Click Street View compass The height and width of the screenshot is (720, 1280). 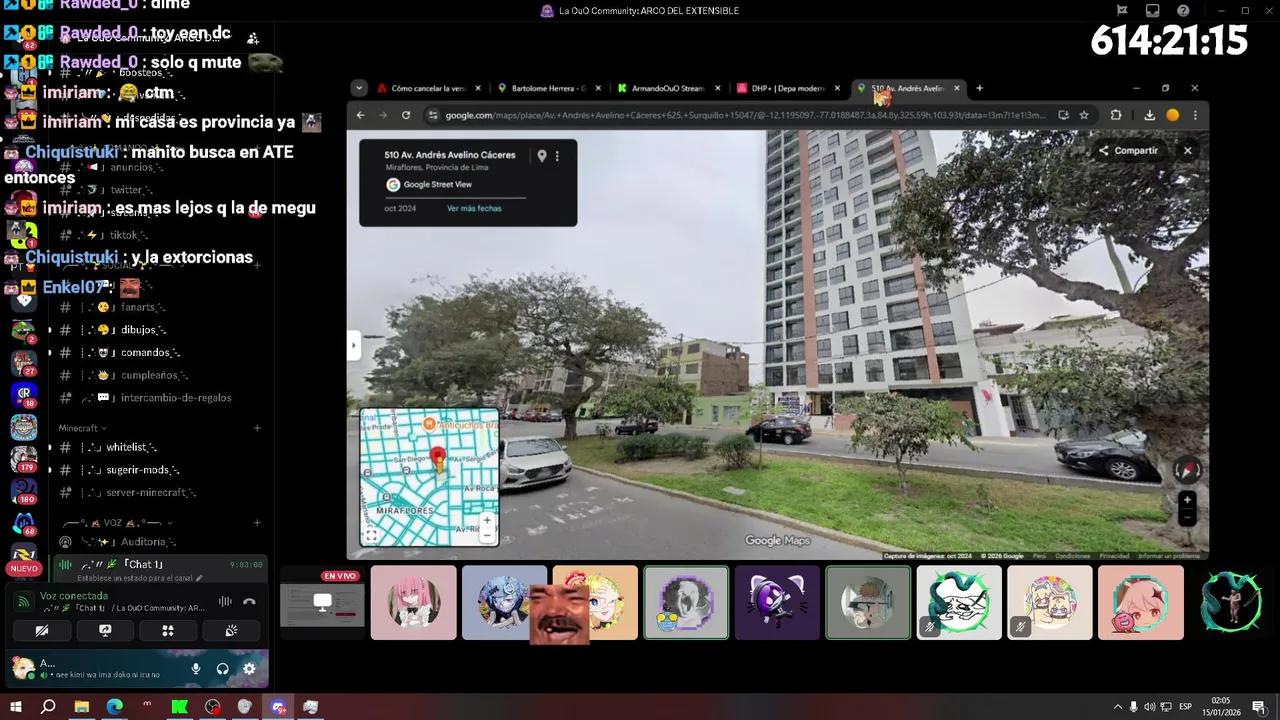1187,469
